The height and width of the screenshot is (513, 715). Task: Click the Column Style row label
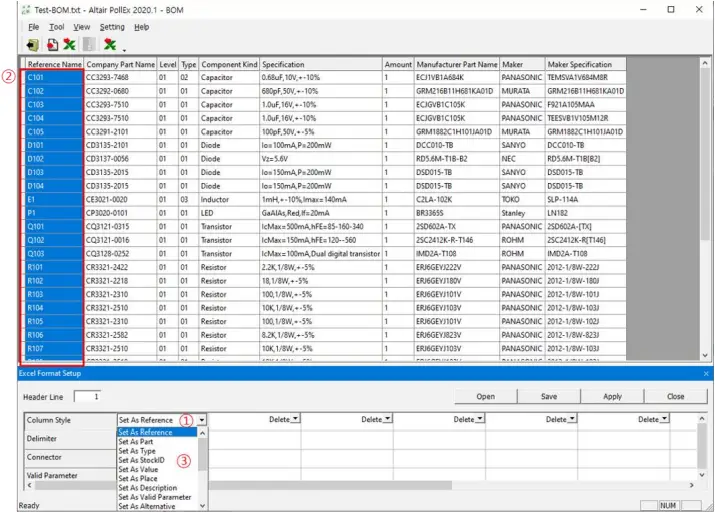(71, 420)
